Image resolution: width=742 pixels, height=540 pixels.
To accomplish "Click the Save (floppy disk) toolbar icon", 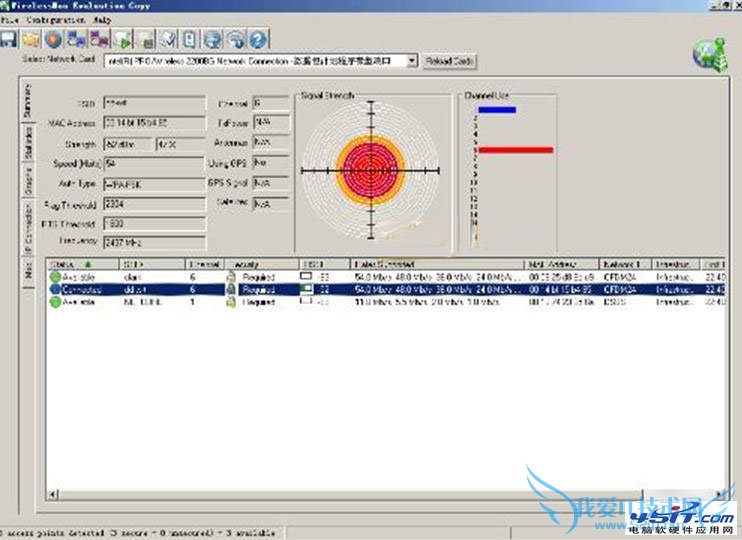I will 9,40.
